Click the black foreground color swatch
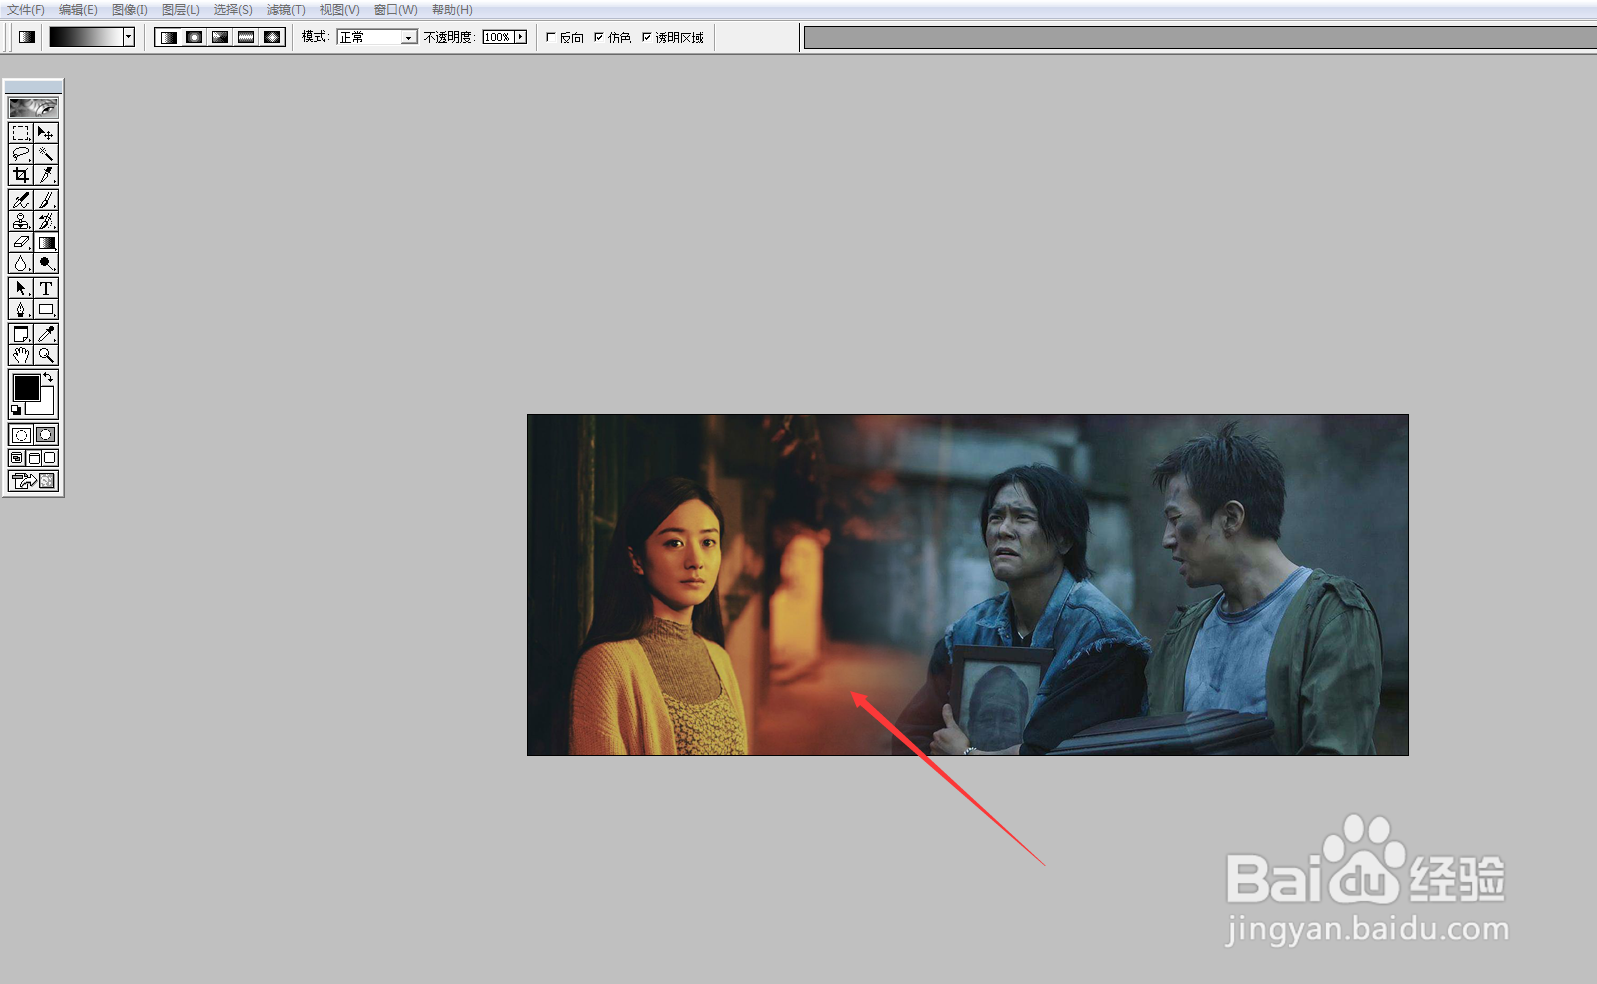1597x984 pixels. pos(26,387)
